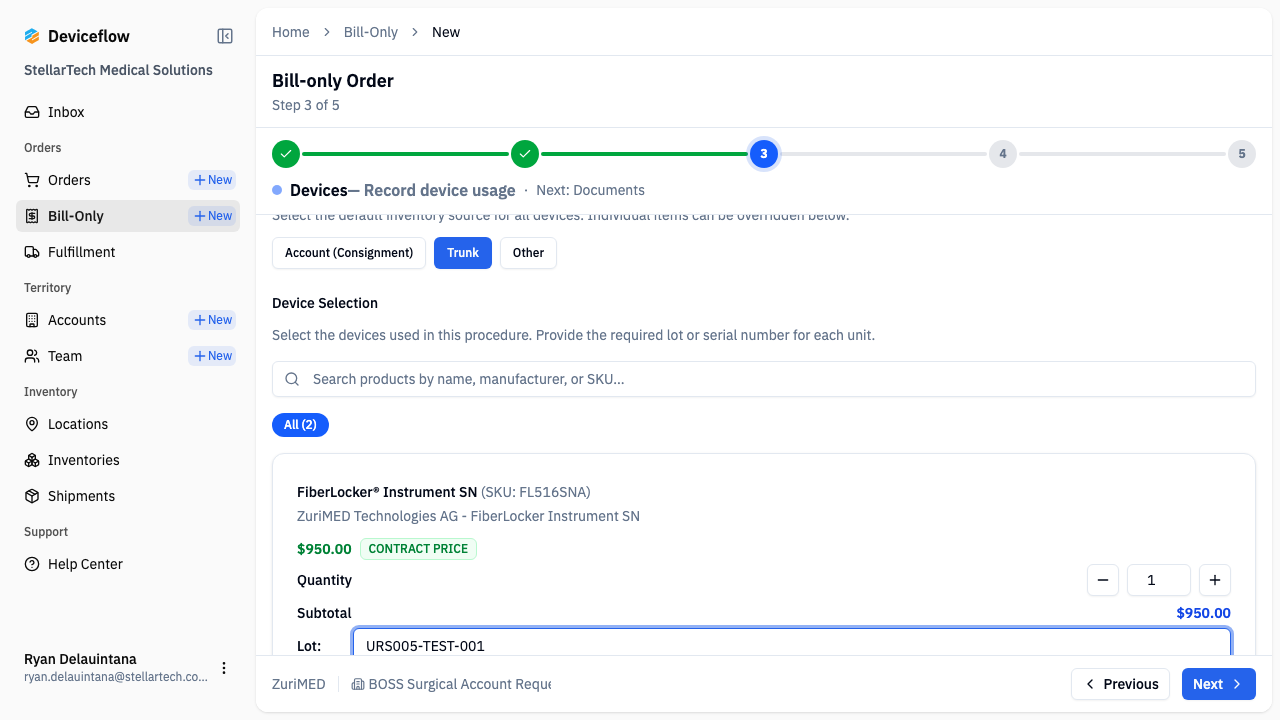The image size is (1280, 720).
Task: Increase FiberLocker quantity with plus
Action: [1215, 580]
